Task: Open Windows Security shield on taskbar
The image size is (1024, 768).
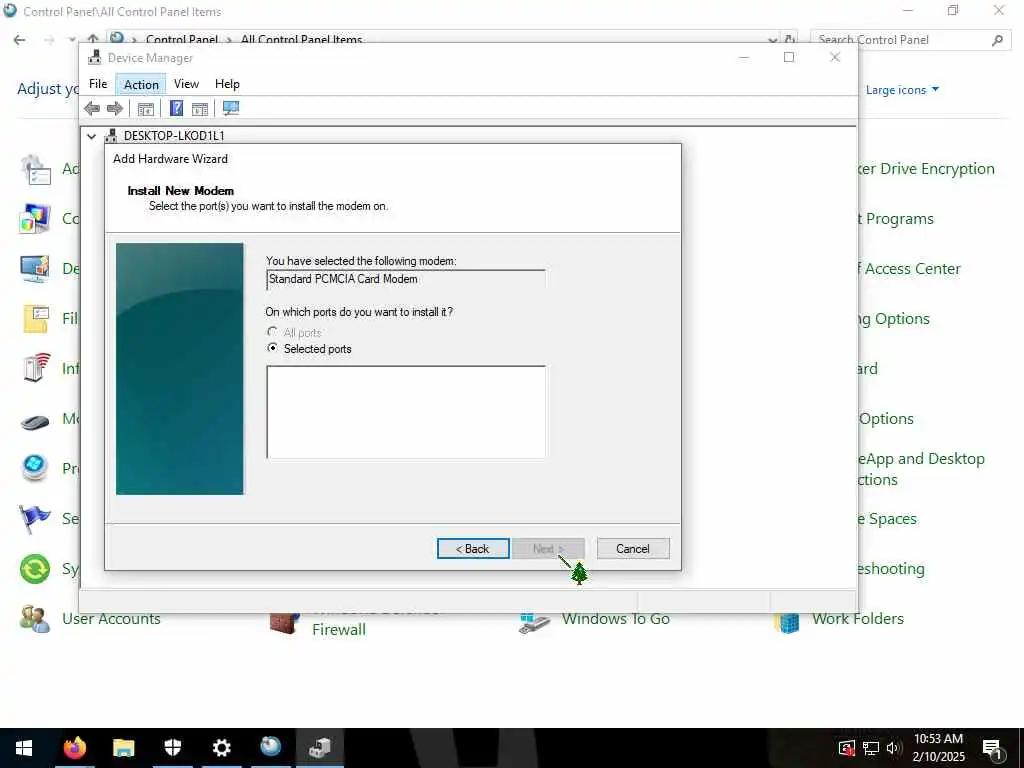Action: pyautogui.click(x=172, y=748)
